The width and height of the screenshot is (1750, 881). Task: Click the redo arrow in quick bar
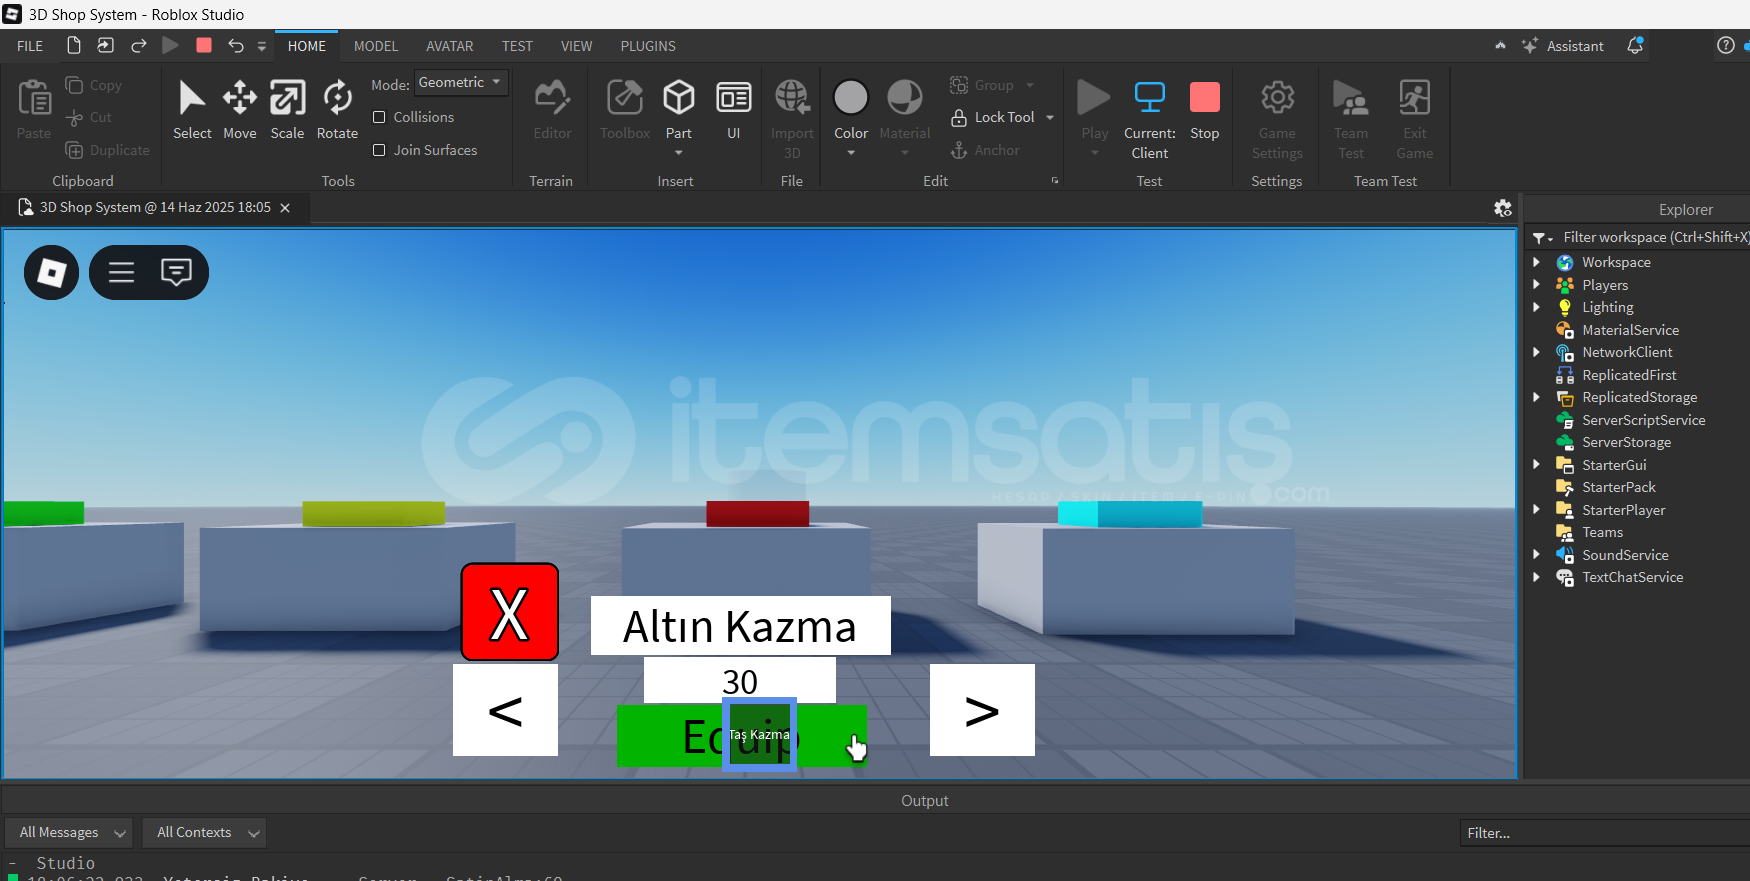point(139,45)
